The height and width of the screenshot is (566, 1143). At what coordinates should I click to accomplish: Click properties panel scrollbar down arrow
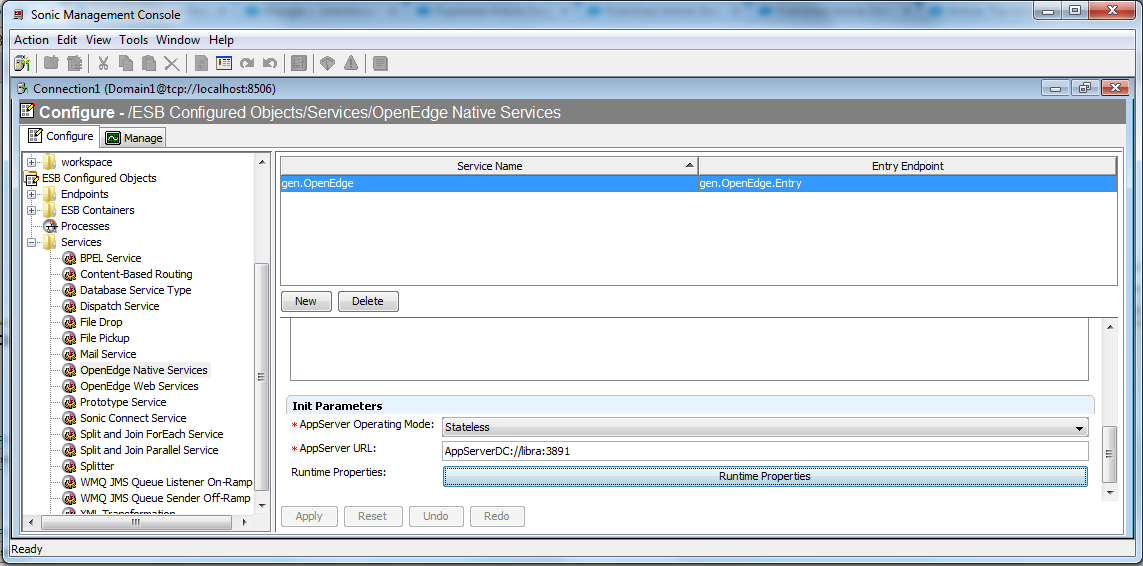[1109, 493]
